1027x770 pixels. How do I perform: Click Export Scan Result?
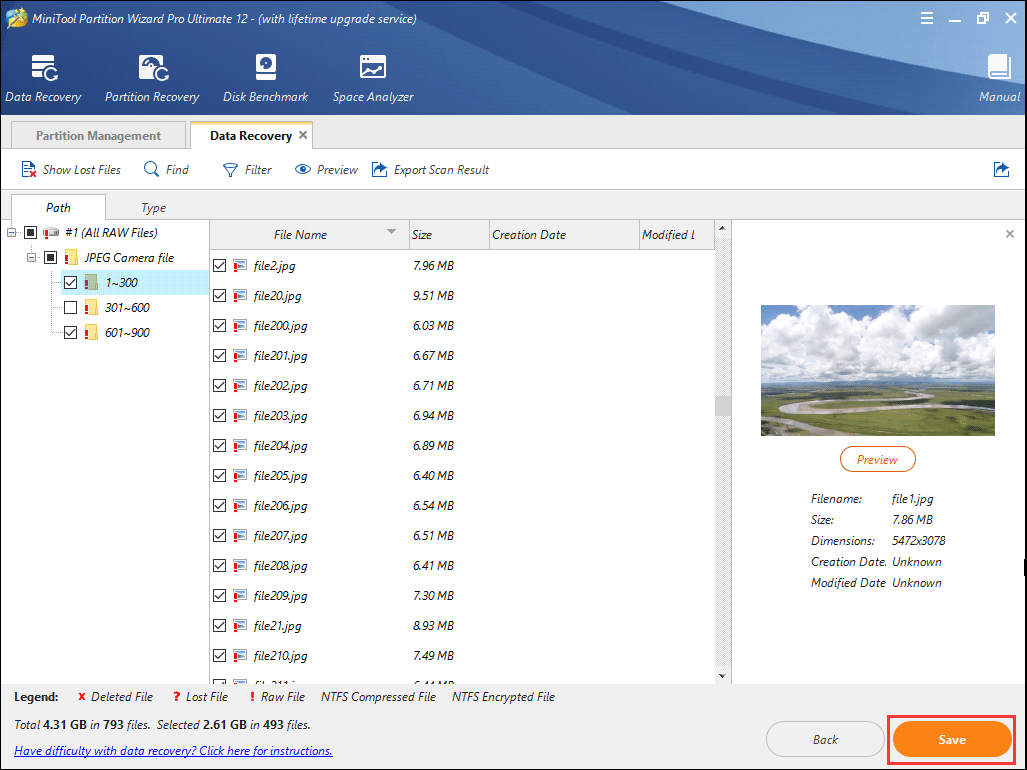point(430,170)
